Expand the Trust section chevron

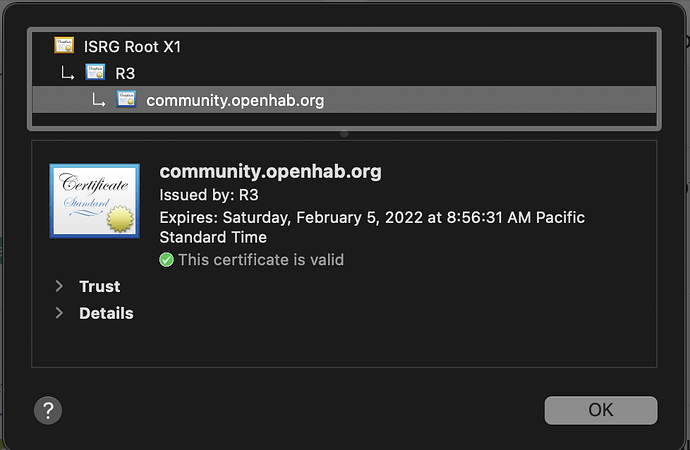[60, 287]
